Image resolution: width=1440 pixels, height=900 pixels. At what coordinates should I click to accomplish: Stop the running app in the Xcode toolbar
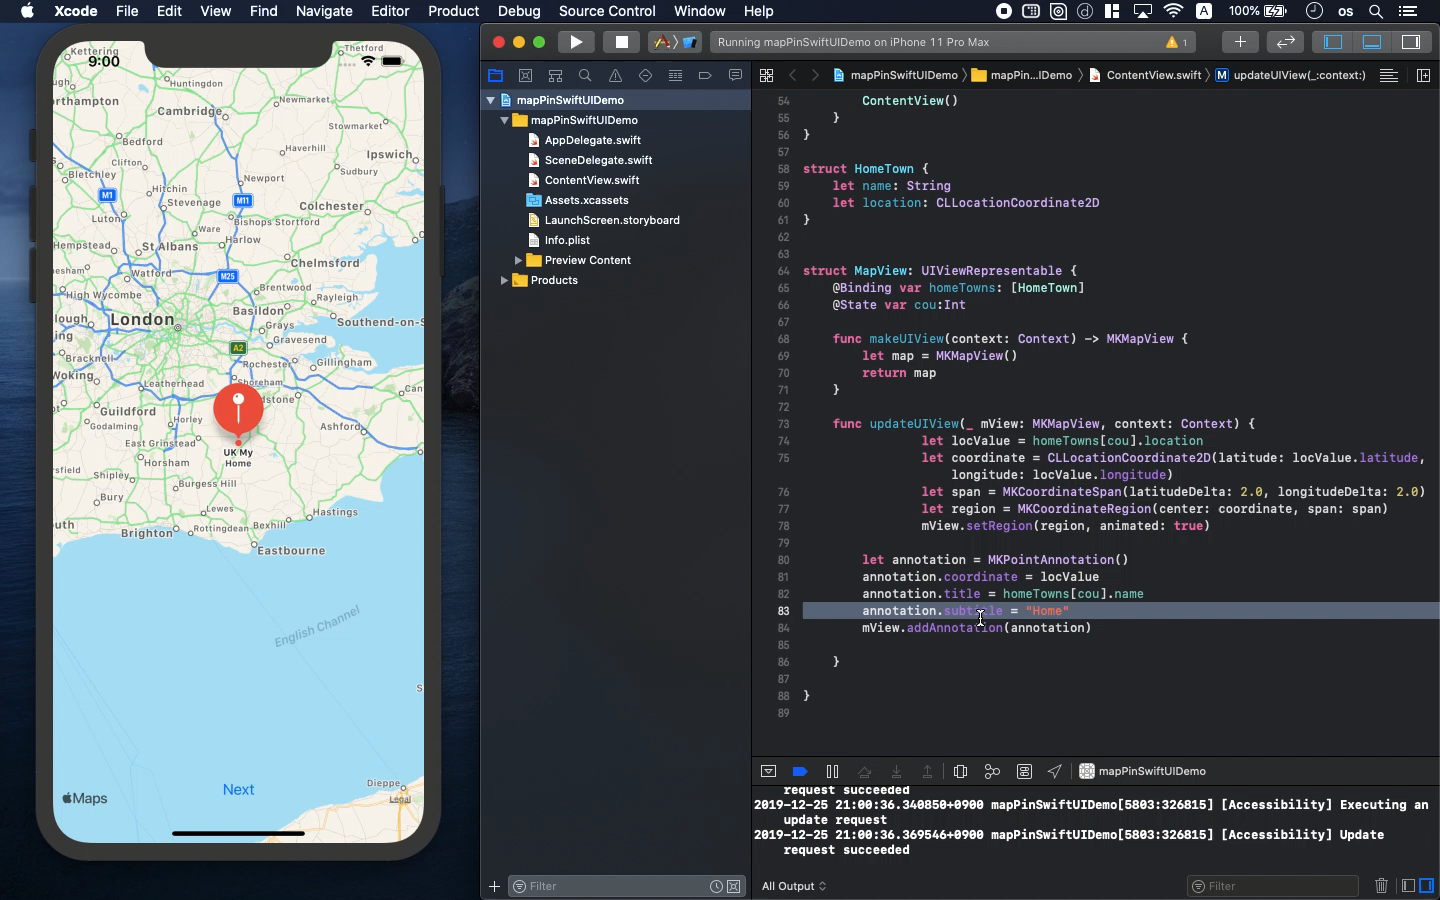tap(621, 42)
